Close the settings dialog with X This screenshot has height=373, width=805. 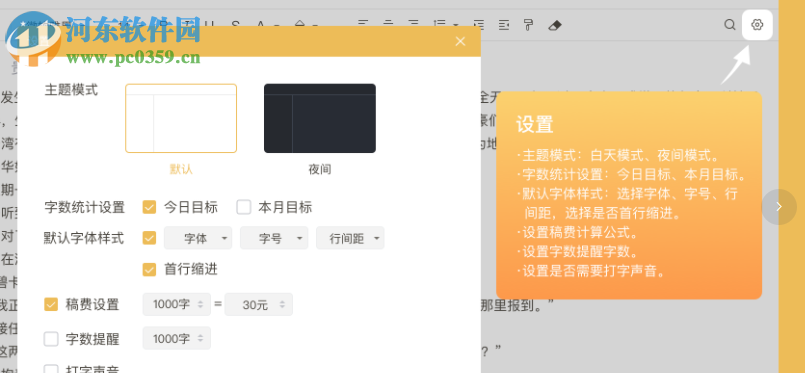[x=461, y=41]
